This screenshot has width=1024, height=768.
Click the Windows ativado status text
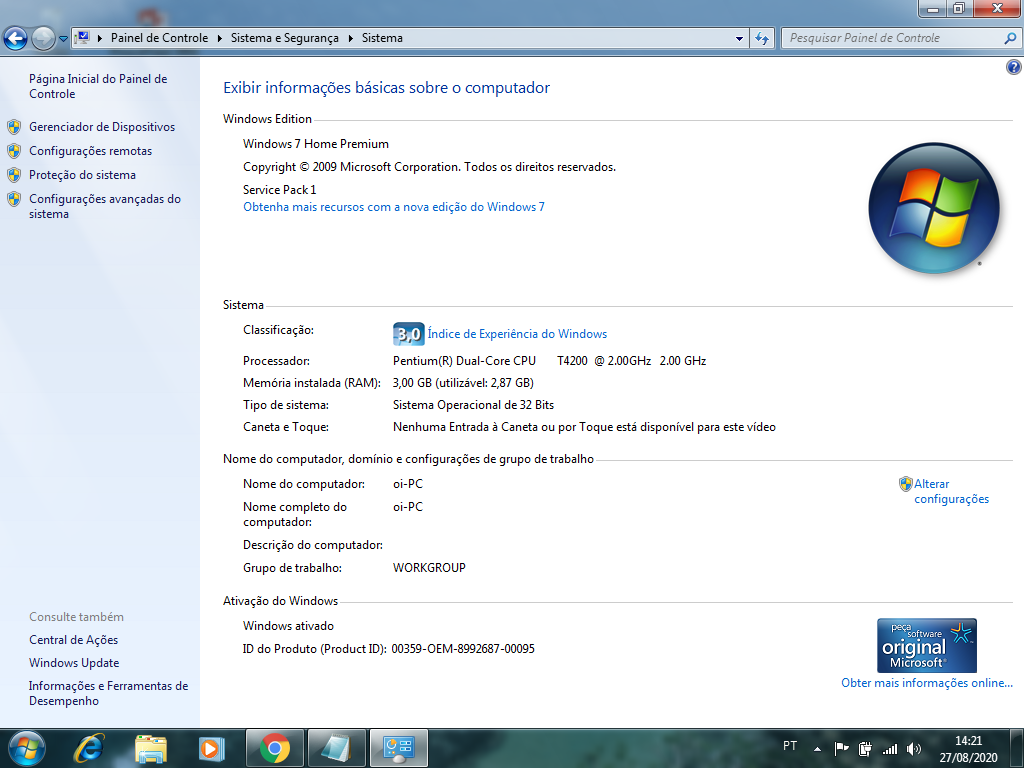pos(288,626)
